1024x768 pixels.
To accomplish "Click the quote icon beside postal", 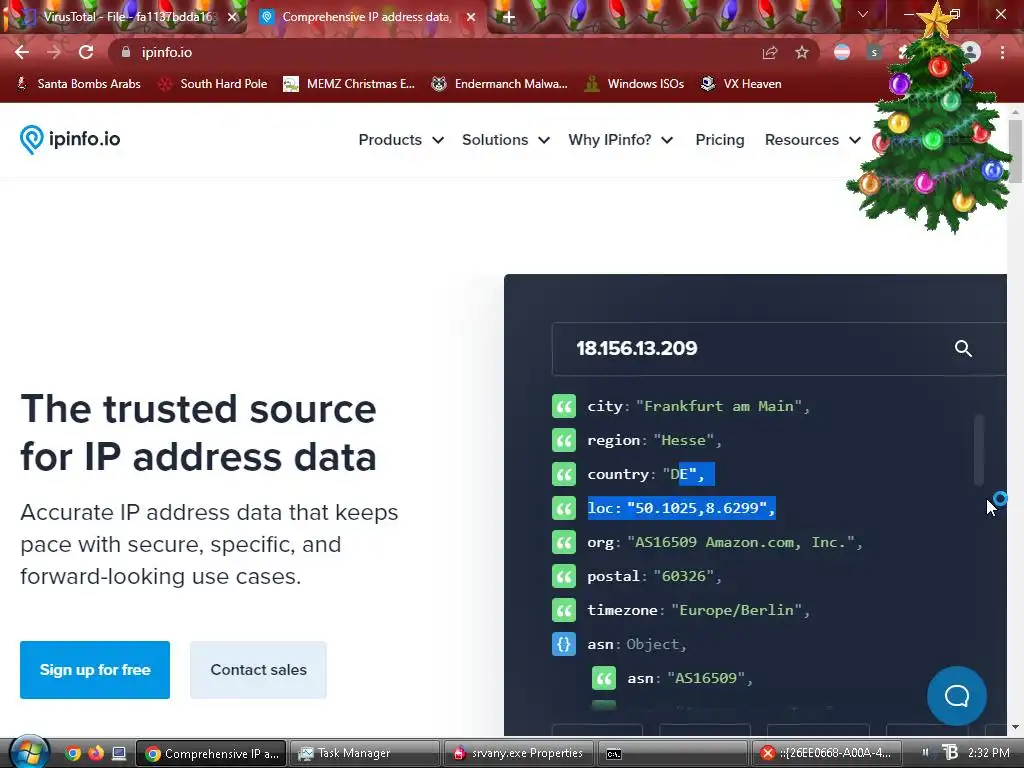I will [564, 575].
